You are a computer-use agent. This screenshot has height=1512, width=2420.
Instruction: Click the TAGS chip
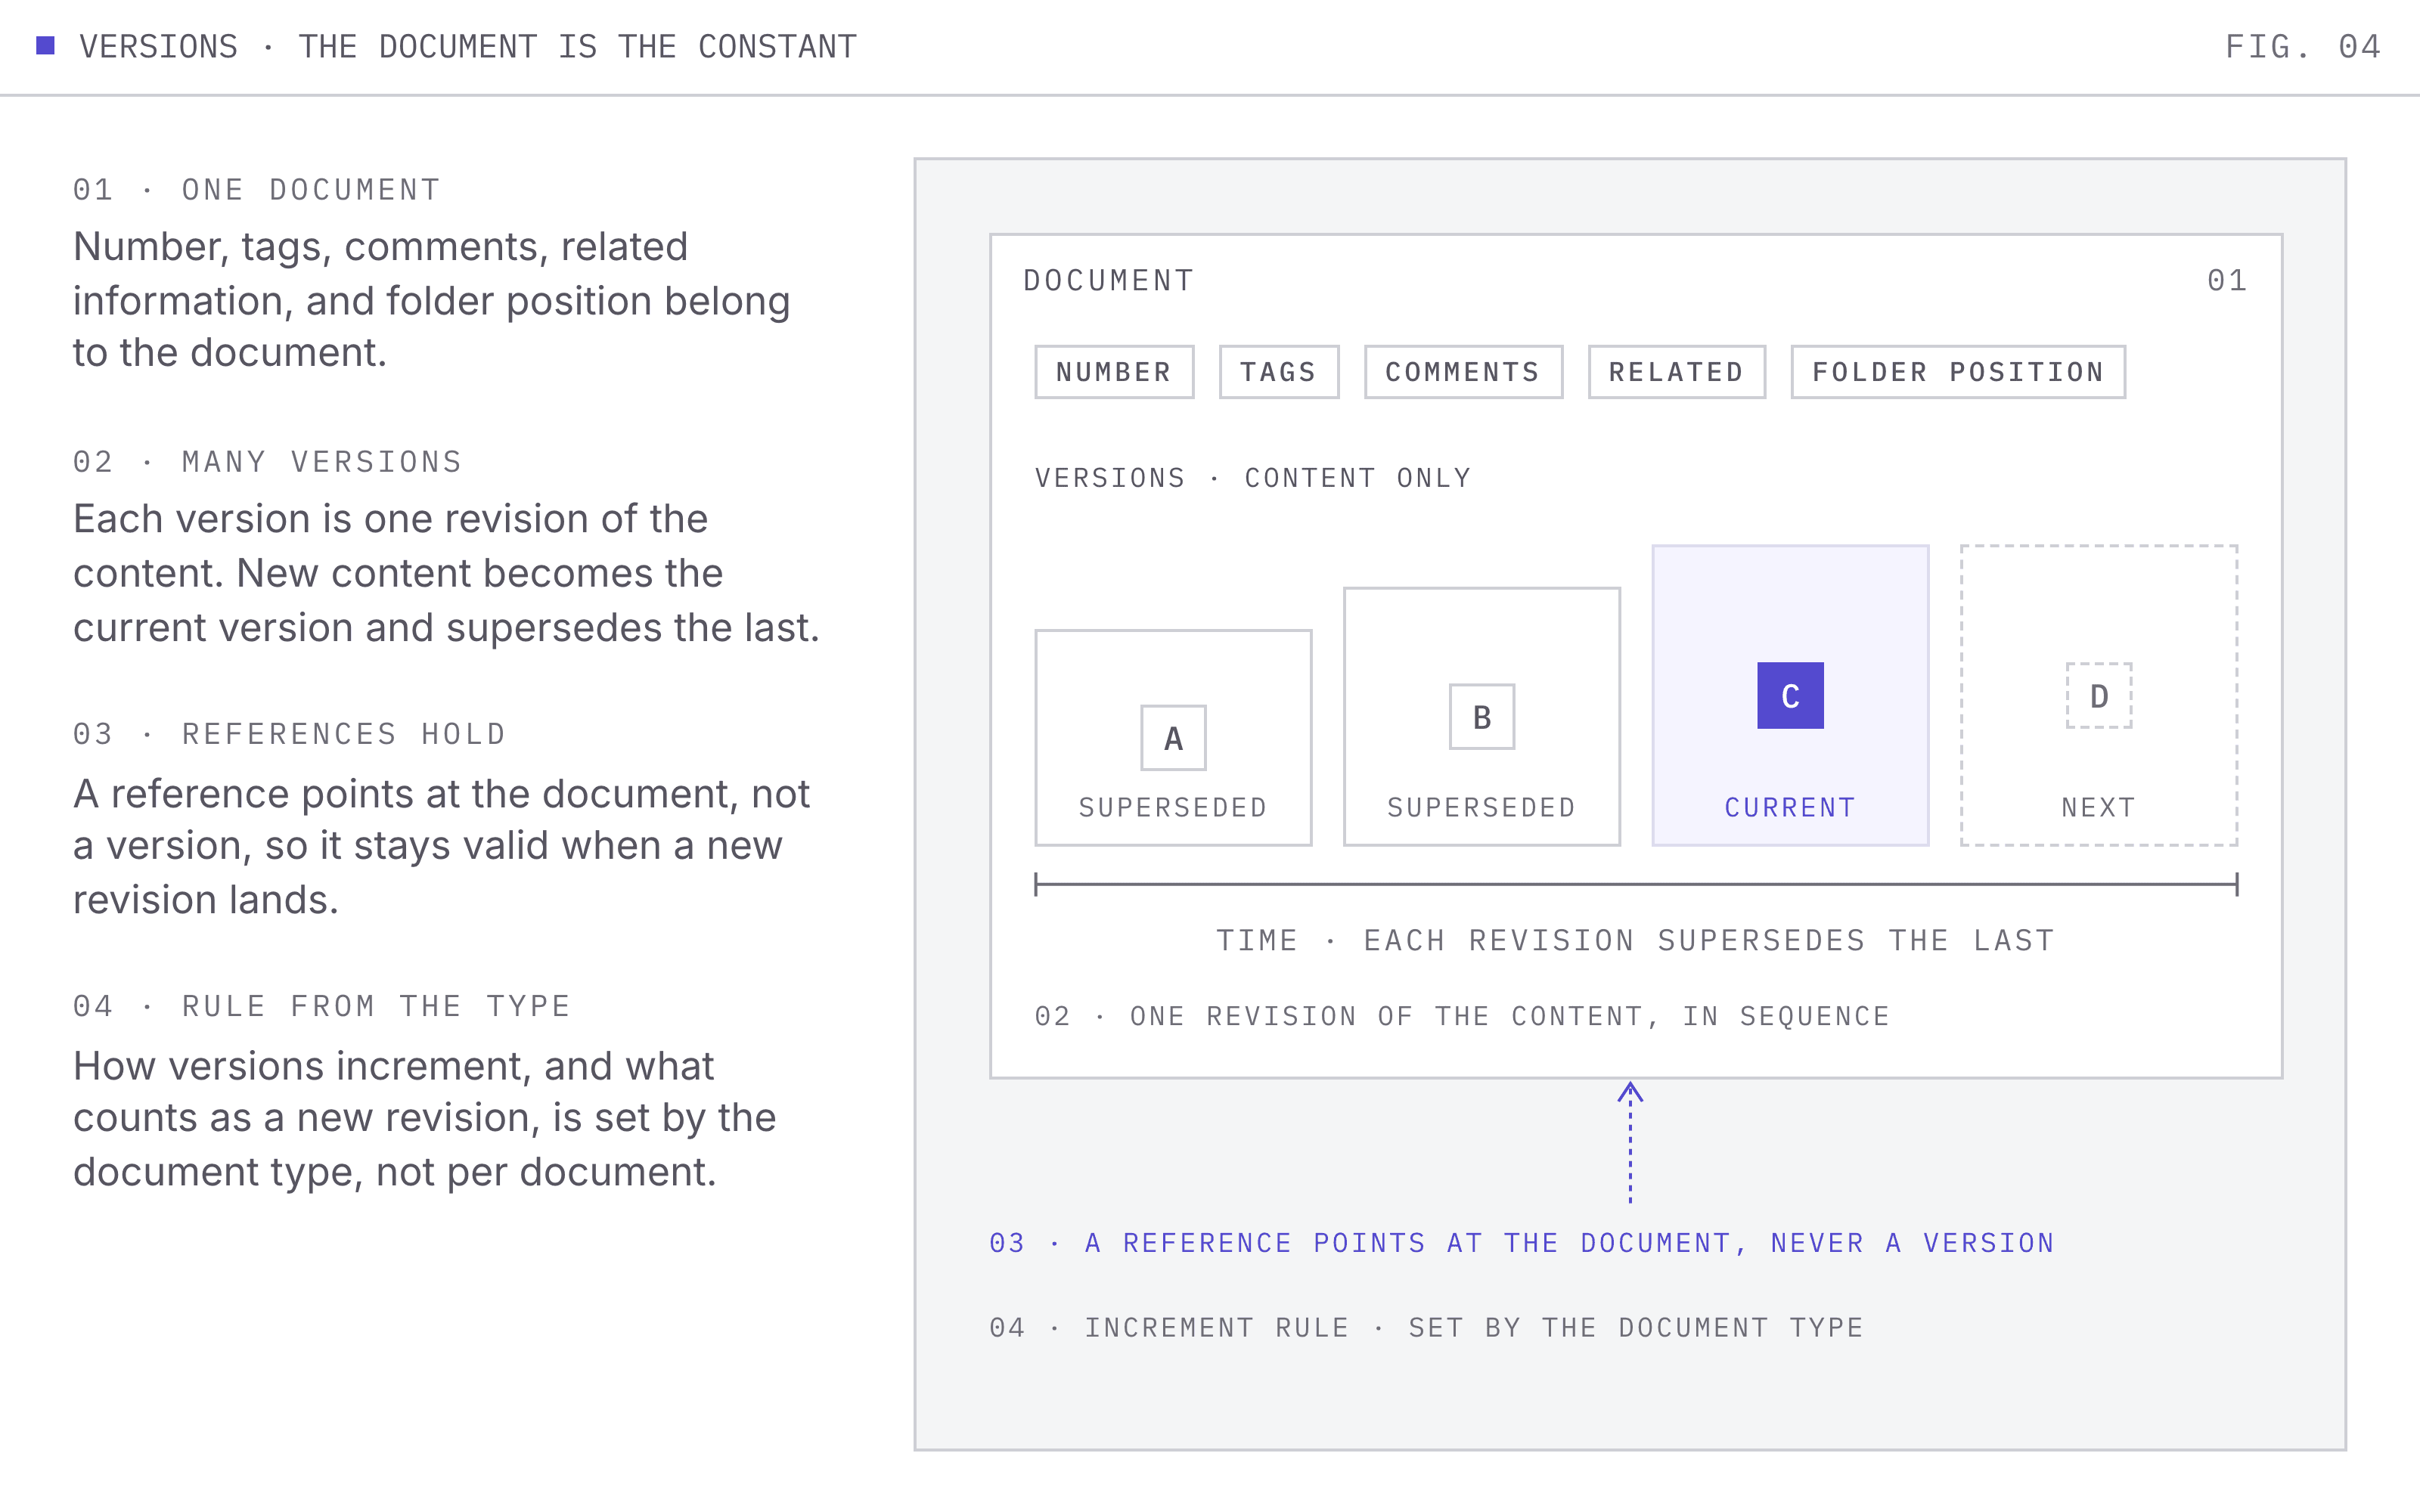click(1279, 372)
